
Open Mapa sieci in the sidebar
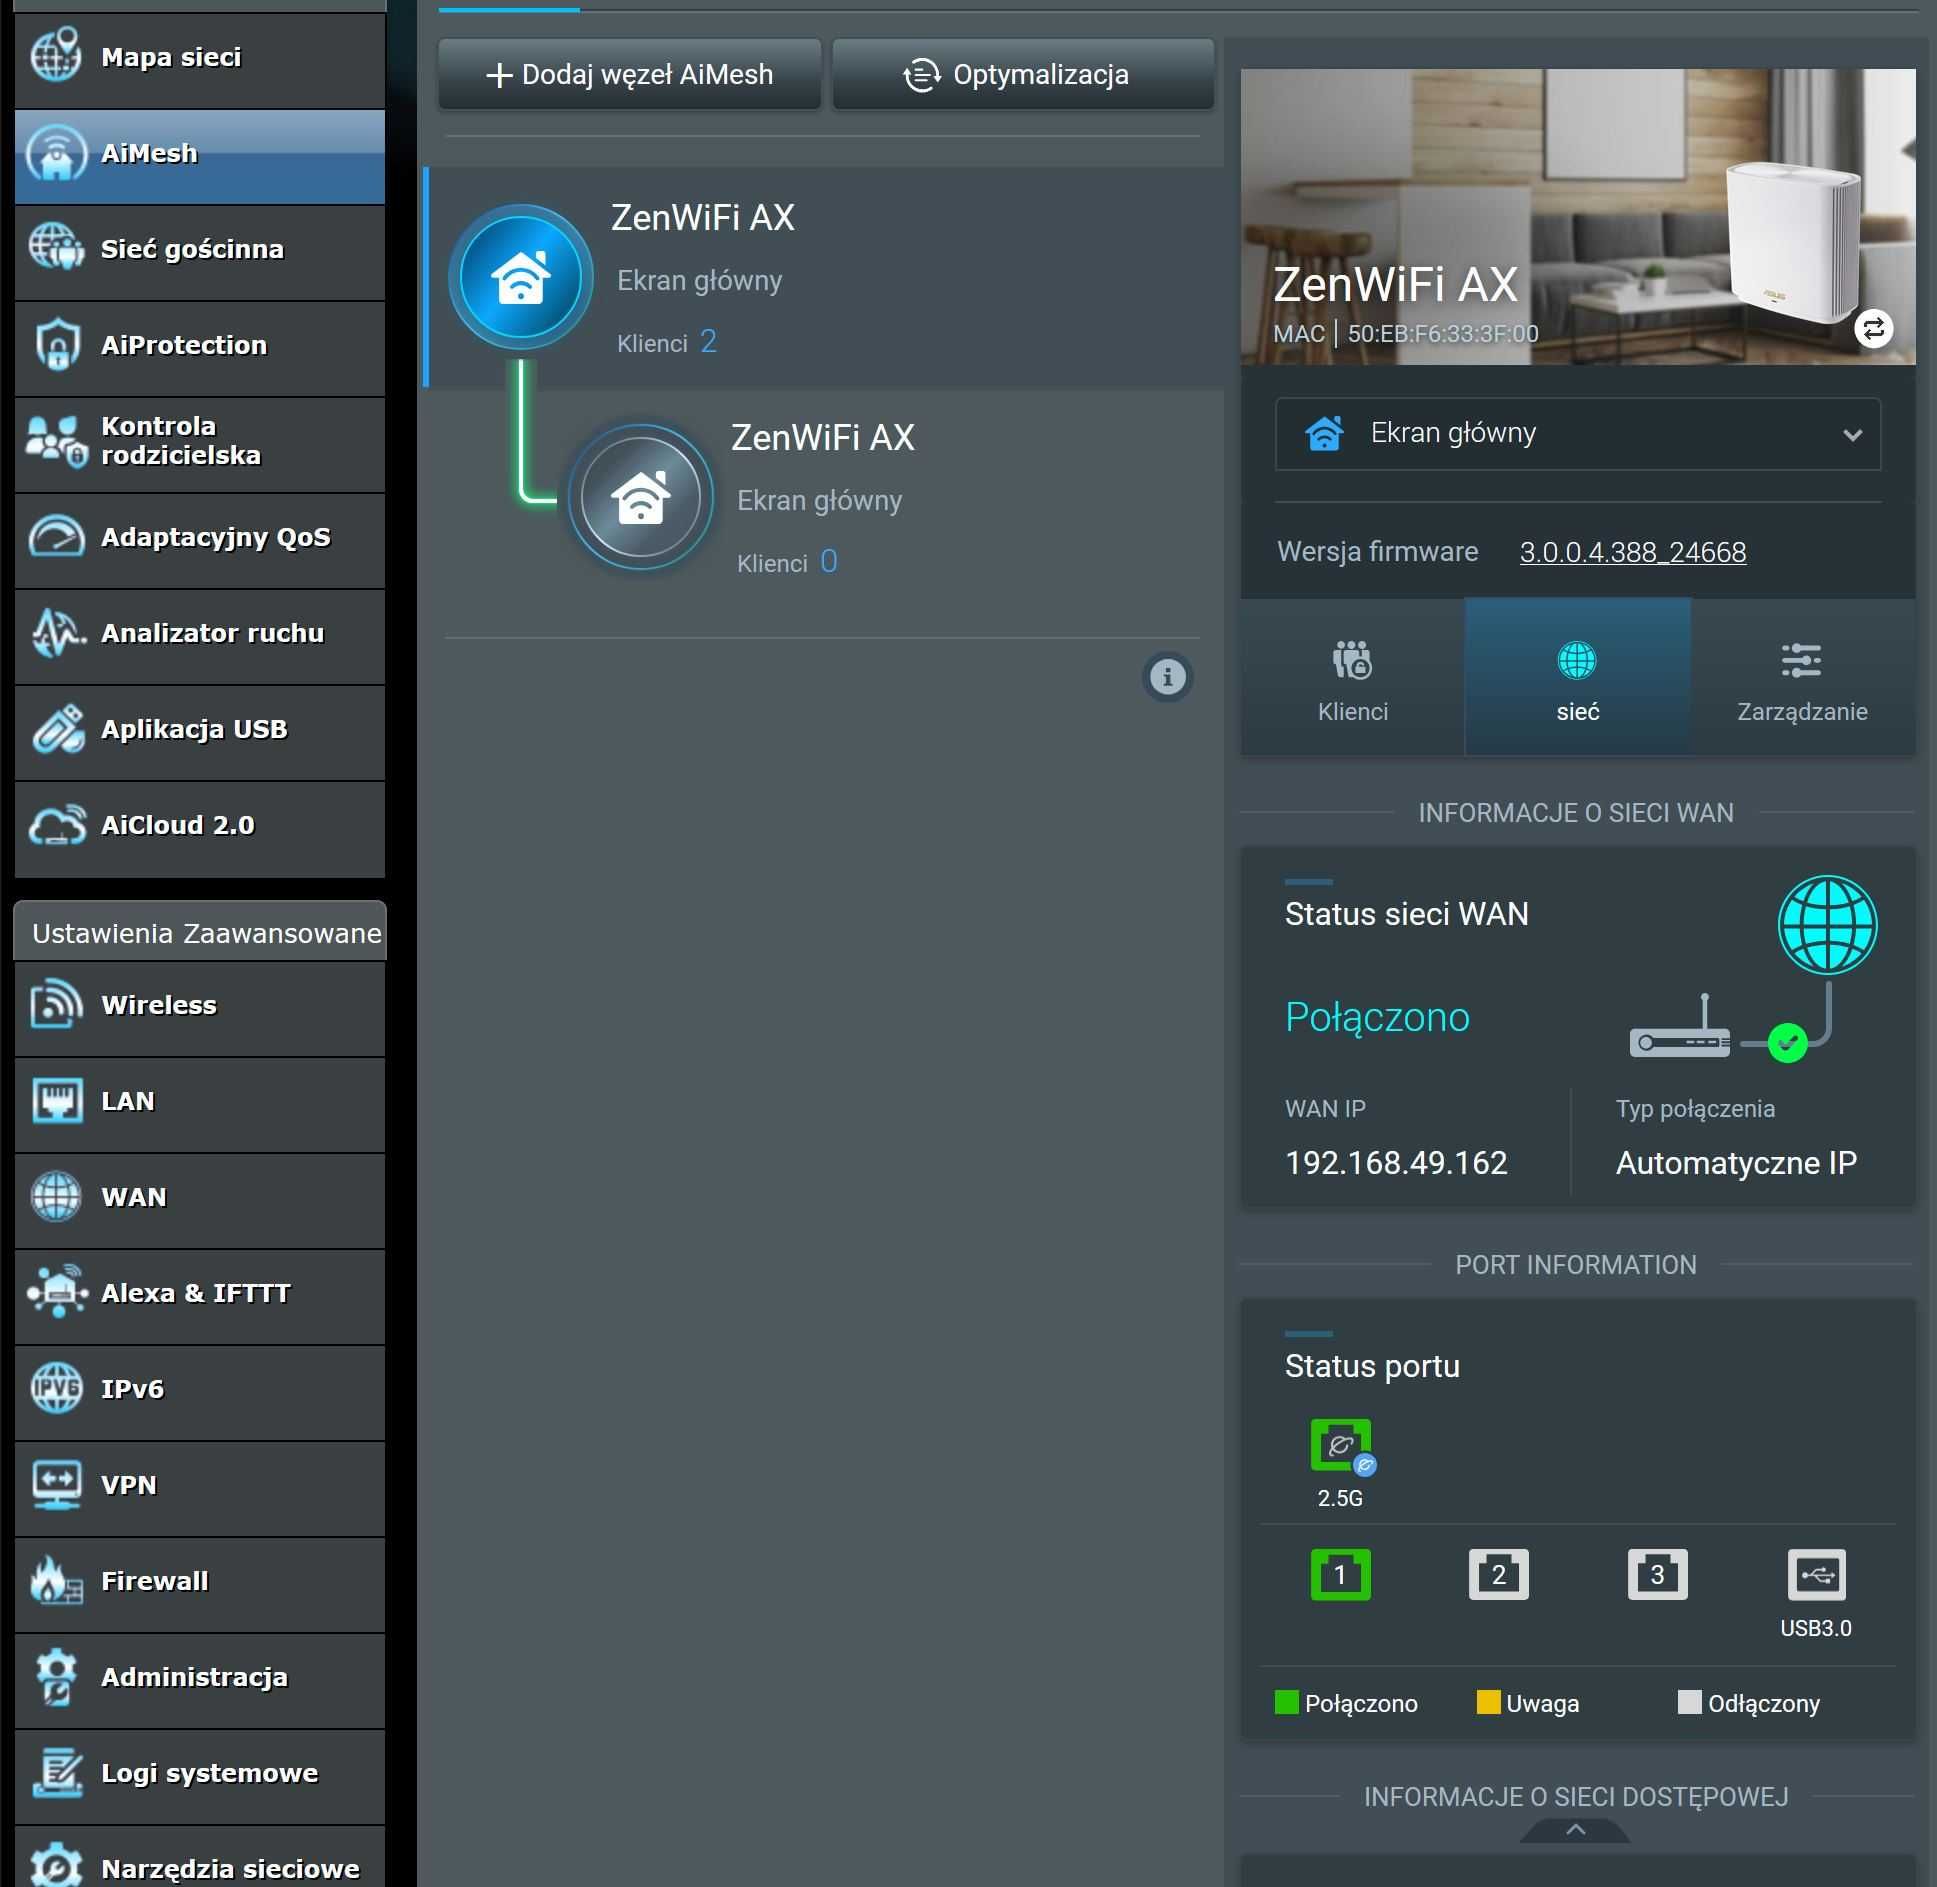(200, 58)
